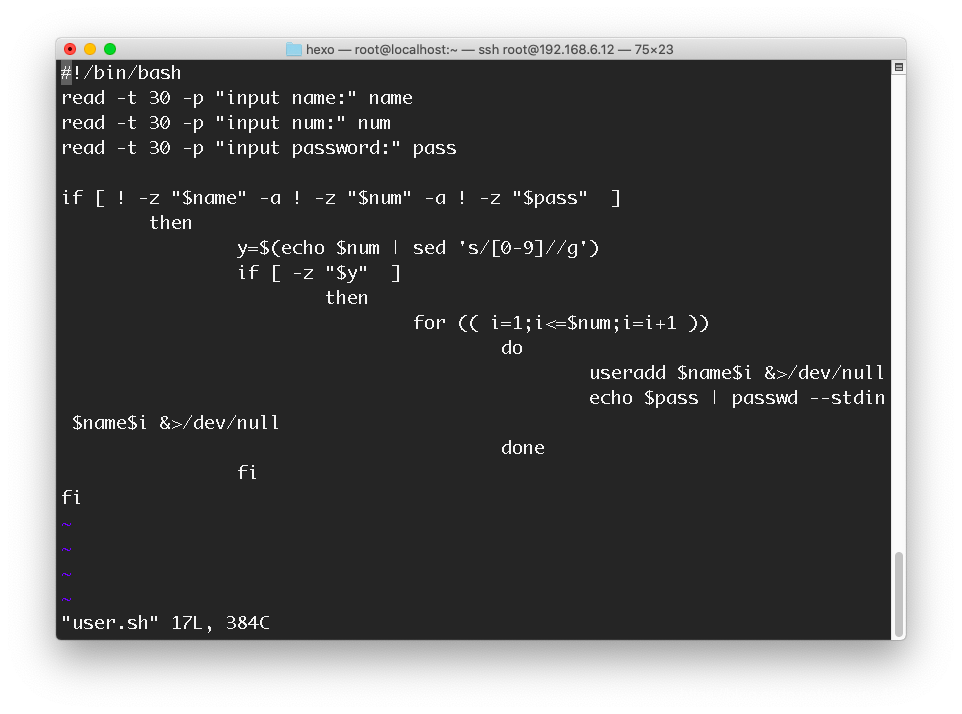Click the "for (( i=1;i<=$num;i=i+1 ))" line

point(561,323)
